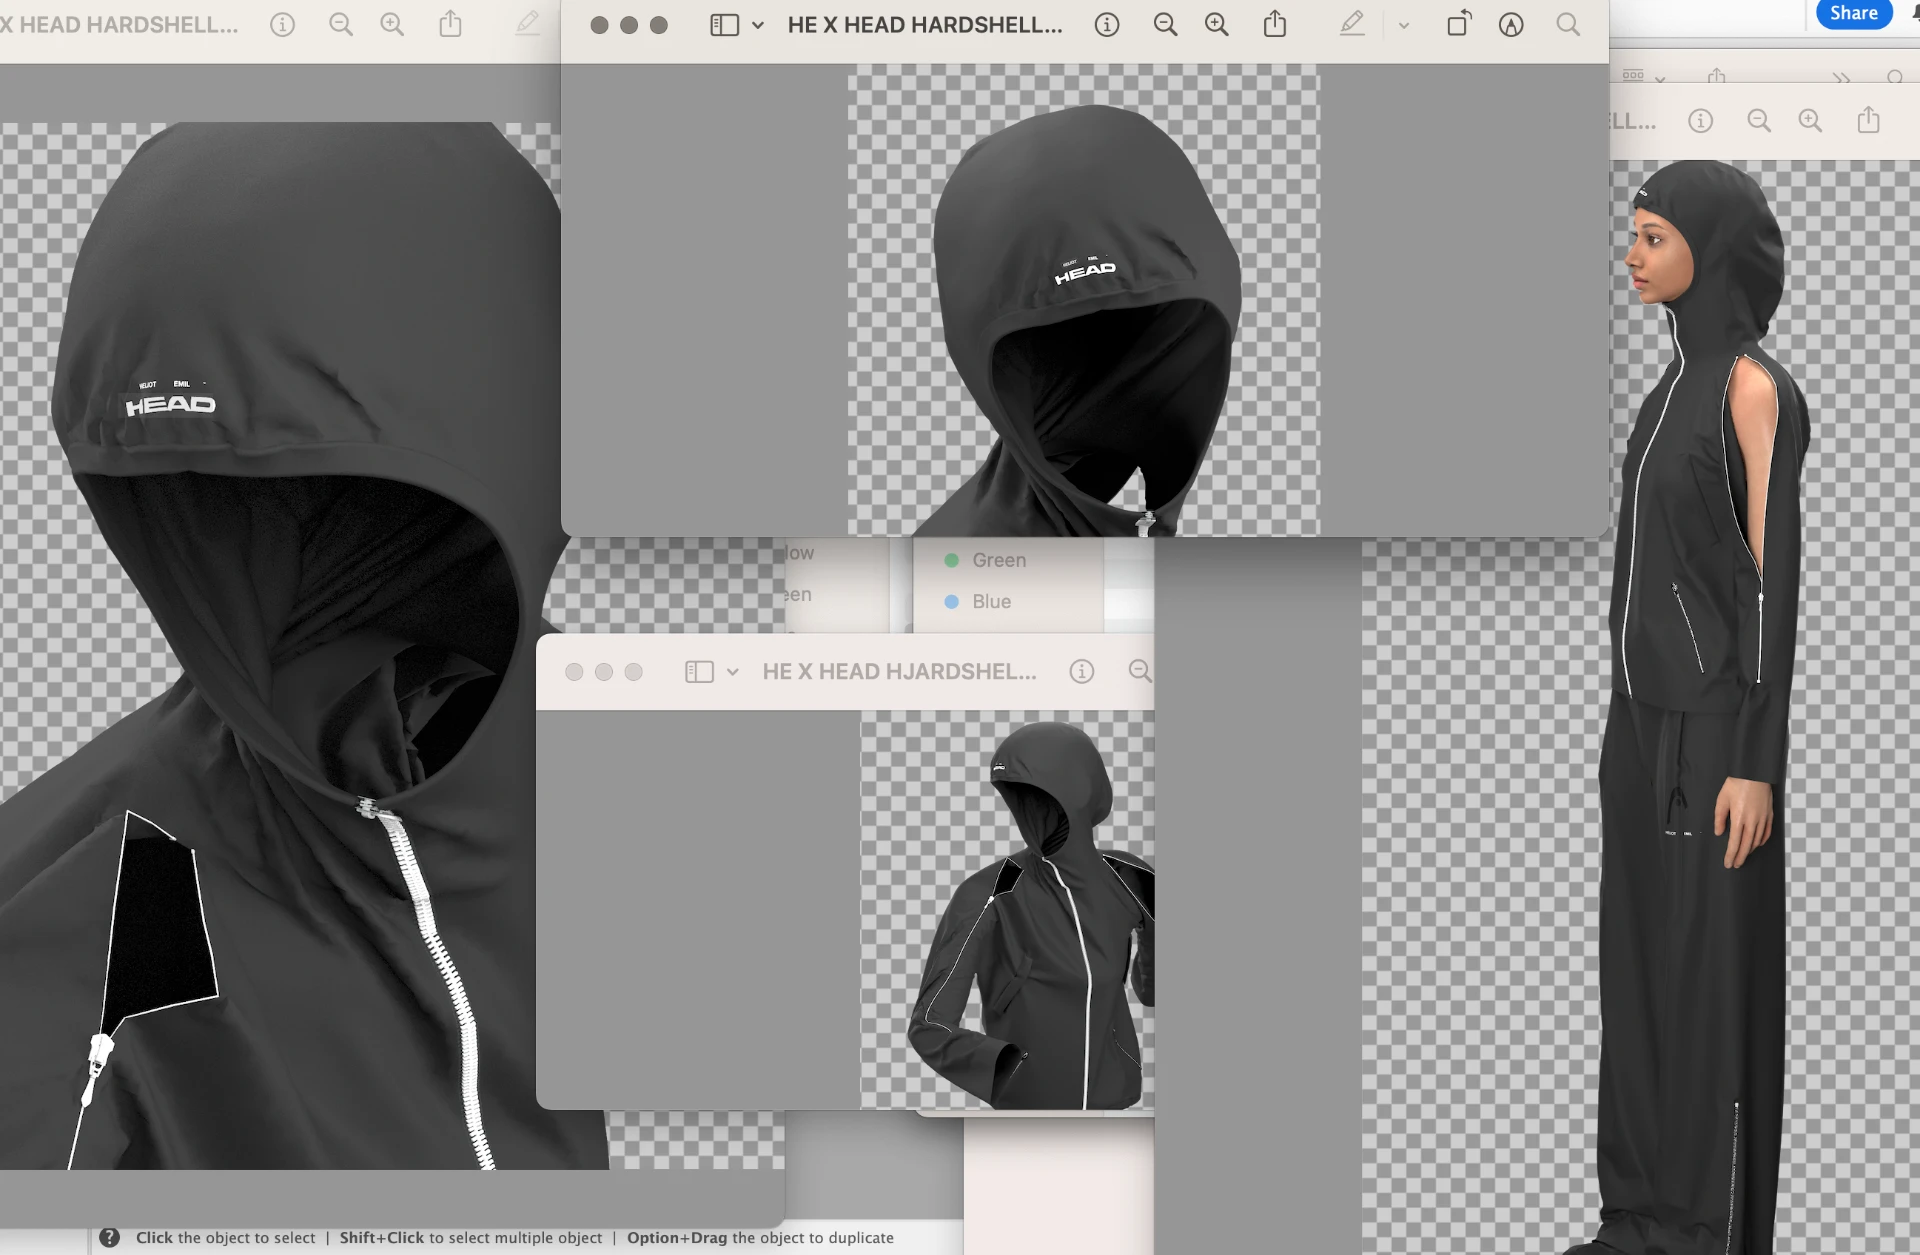
Task: Zoom out in the right side-view model window
Action: tap(1758, 121)
